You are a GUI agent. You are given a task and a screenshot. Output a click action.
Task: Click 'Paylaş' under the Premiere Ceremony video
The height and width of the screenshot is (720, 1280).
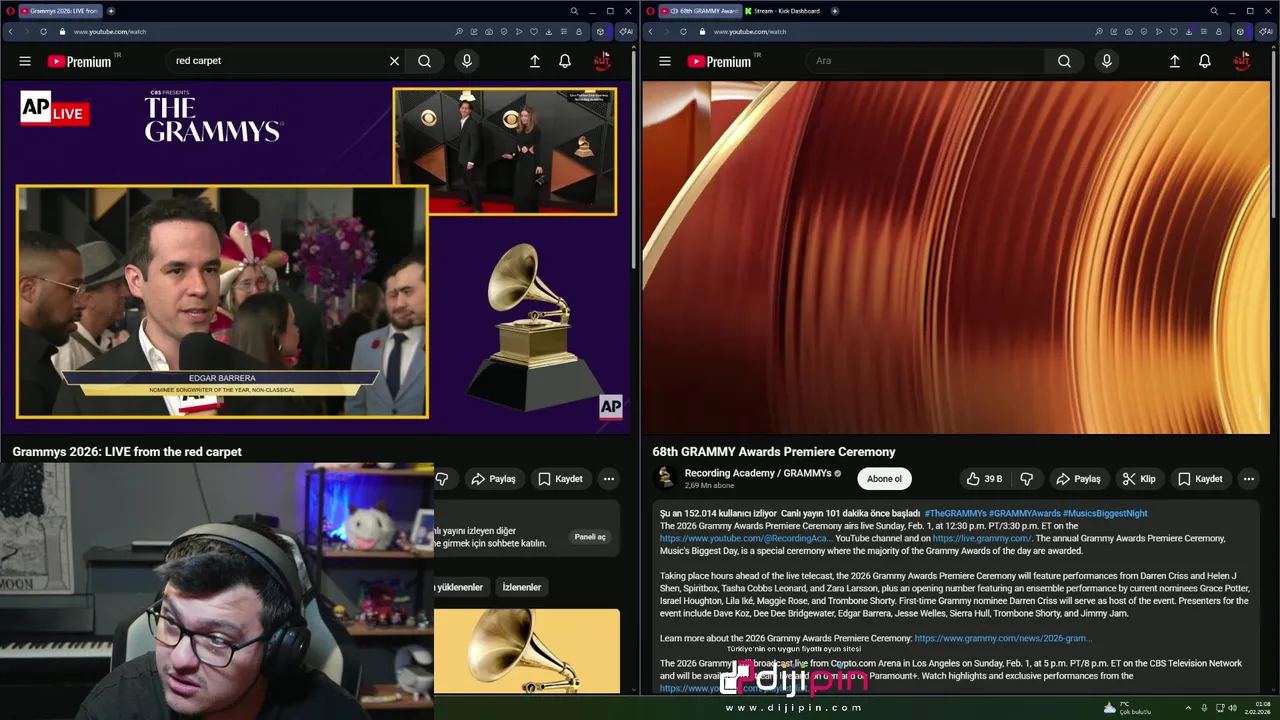click(x=1079, y=479)
